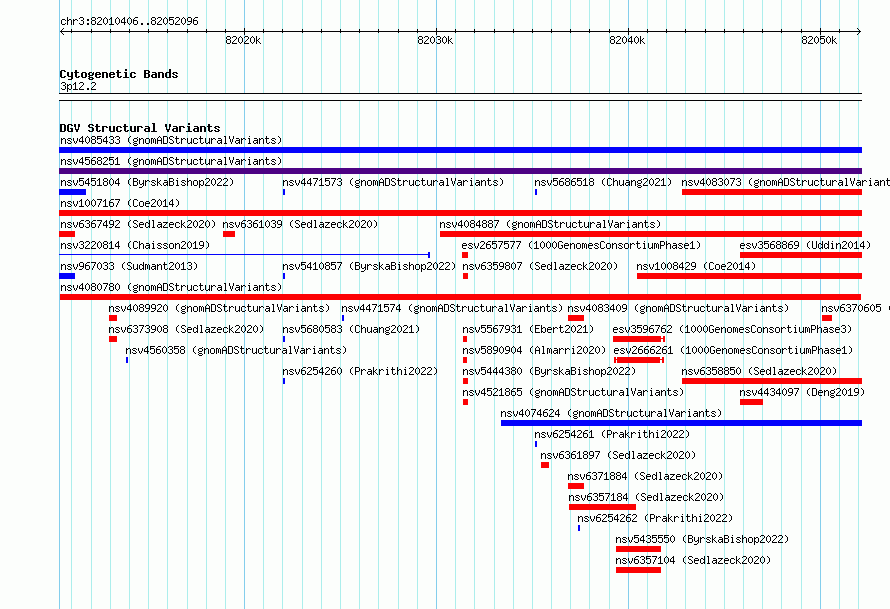890x609 pixels.
Task: Open nsv6254262 Prakrithi2022 label
Action: (655, 518)
